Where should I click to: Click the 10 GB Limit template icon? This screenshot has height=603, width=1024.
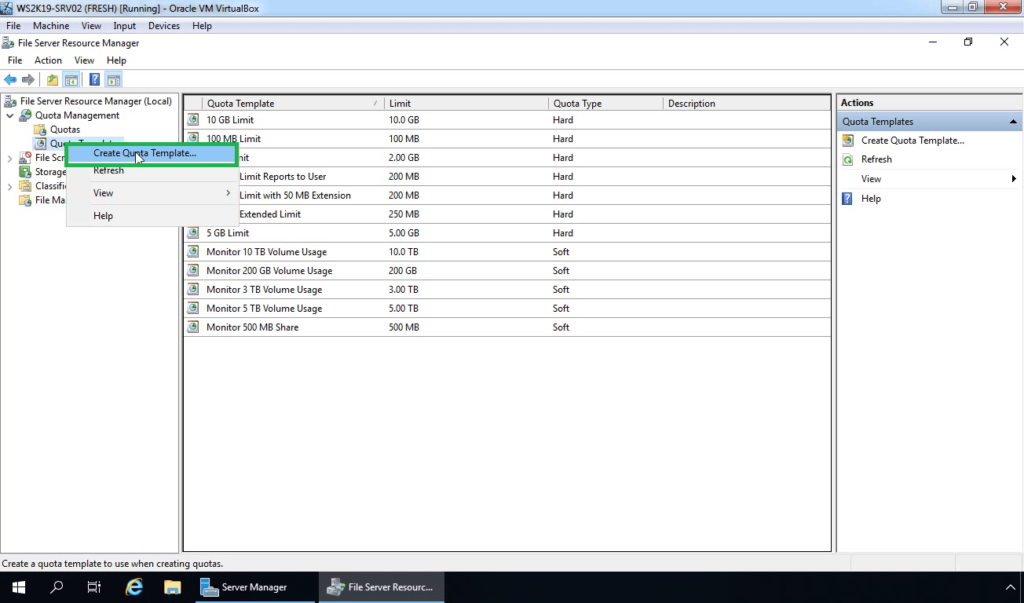click(x=193, y=120)
